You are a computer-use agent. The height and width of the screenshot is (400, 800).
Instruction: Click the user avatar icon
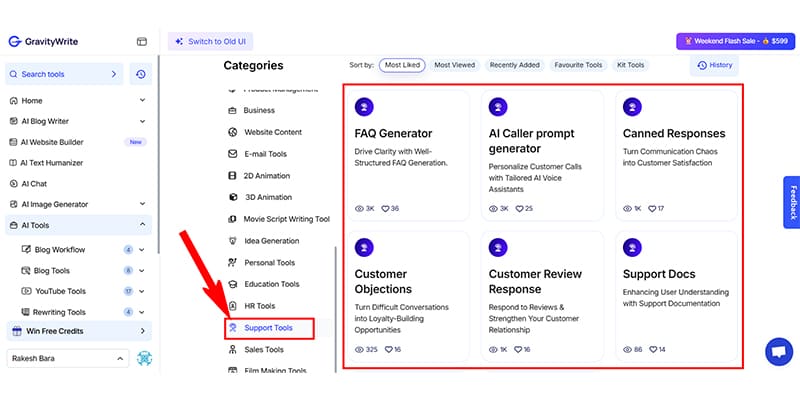click(x=144, y=358)
